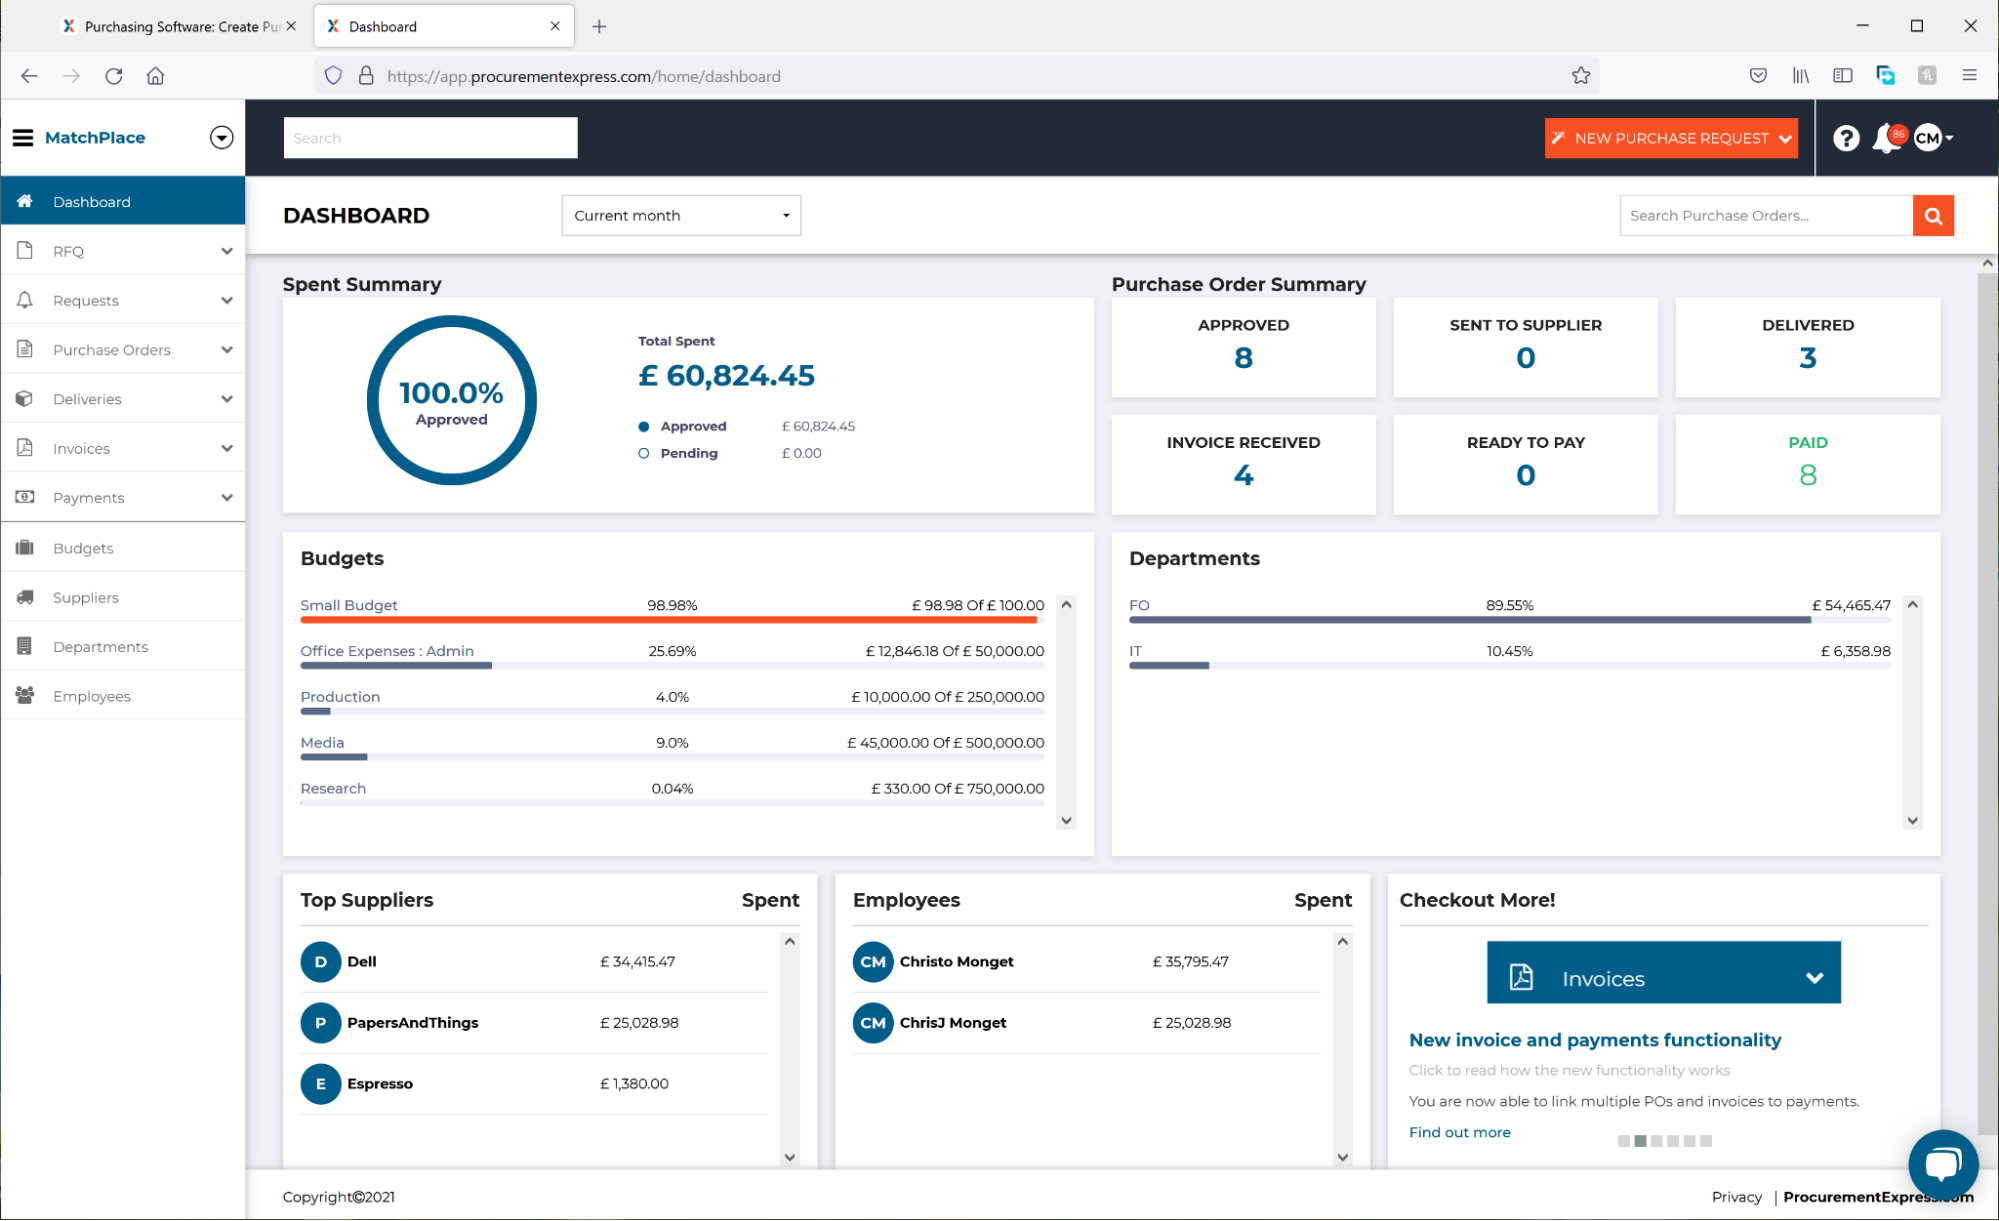Image resolution: width=1999 pixels, height=1221 pixels.
Task: Open the chat support bubble
Action: coord(1942,1163)
